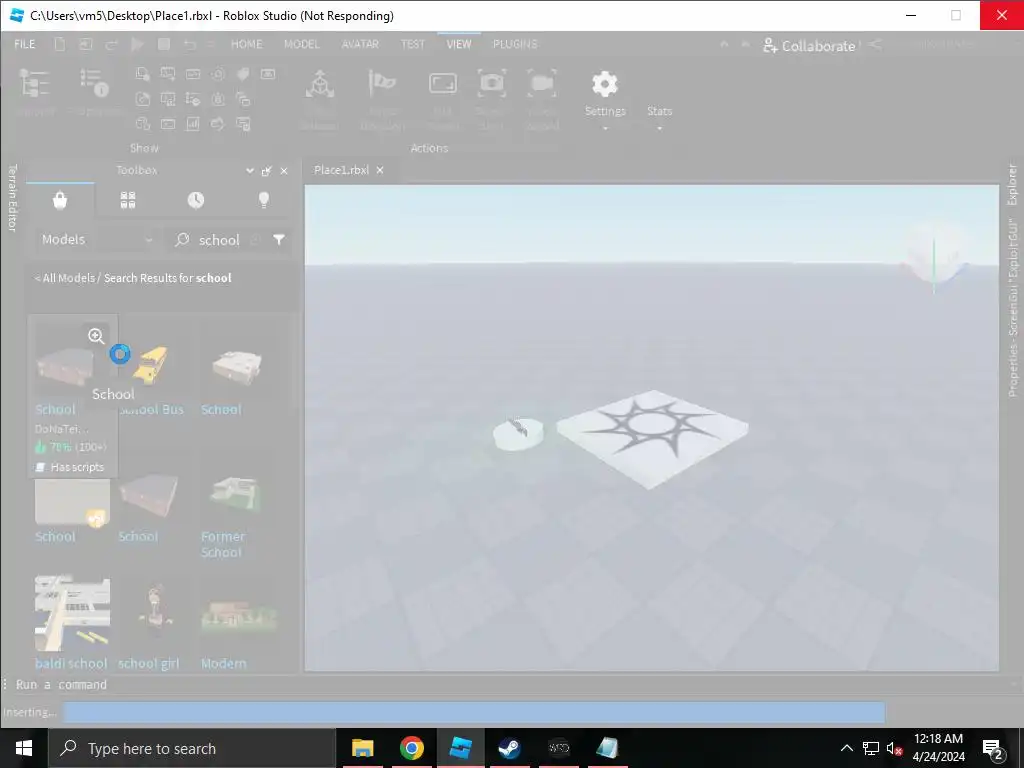This screenshot has width=1024, height=768.
Task: Open the baldi school asset link
Action: coord(71,664)
